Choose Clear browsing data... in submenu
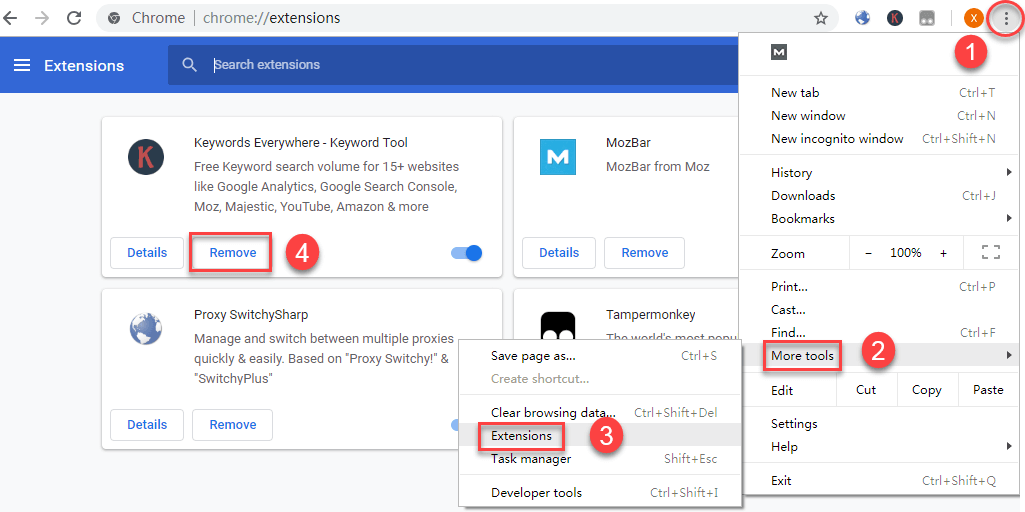1025x512 pixels. (600, 413)
